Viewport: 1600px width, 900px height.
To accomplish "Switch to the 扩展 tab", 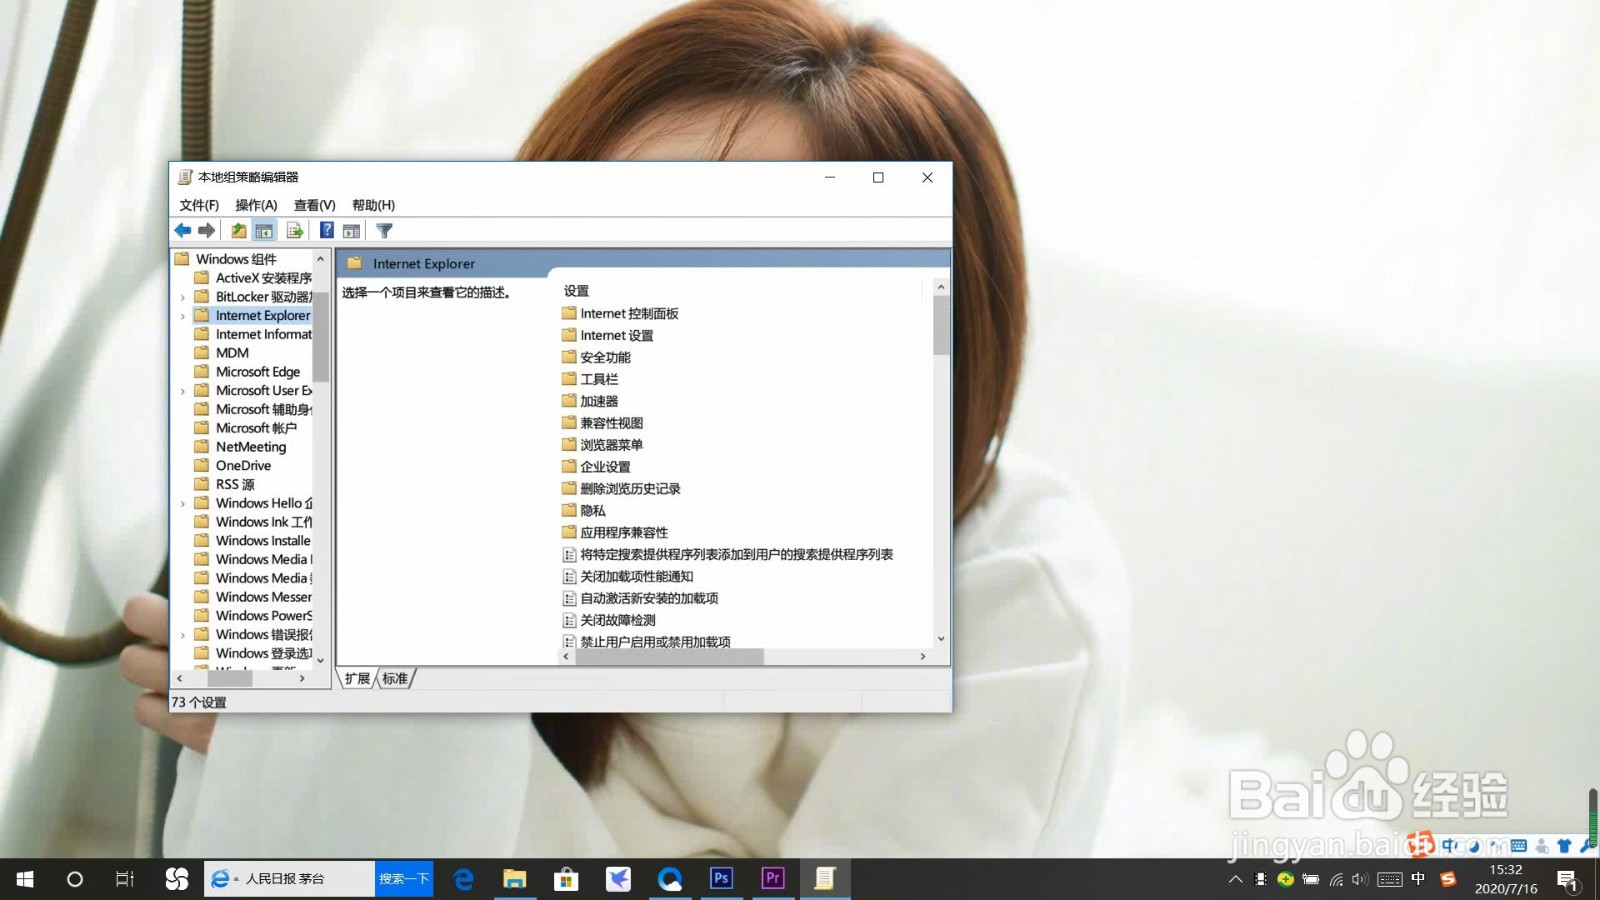I will (x=357, y=678).
